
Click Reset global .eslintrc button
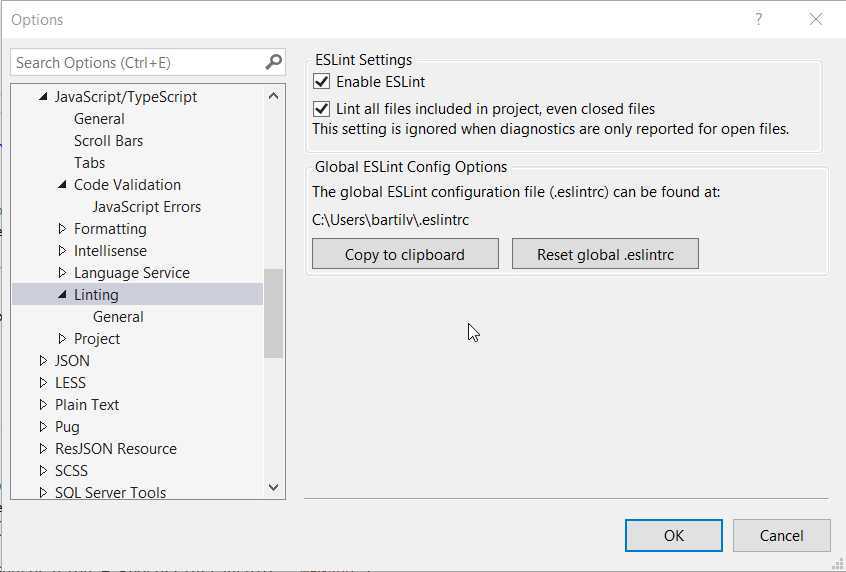[605, 254]
